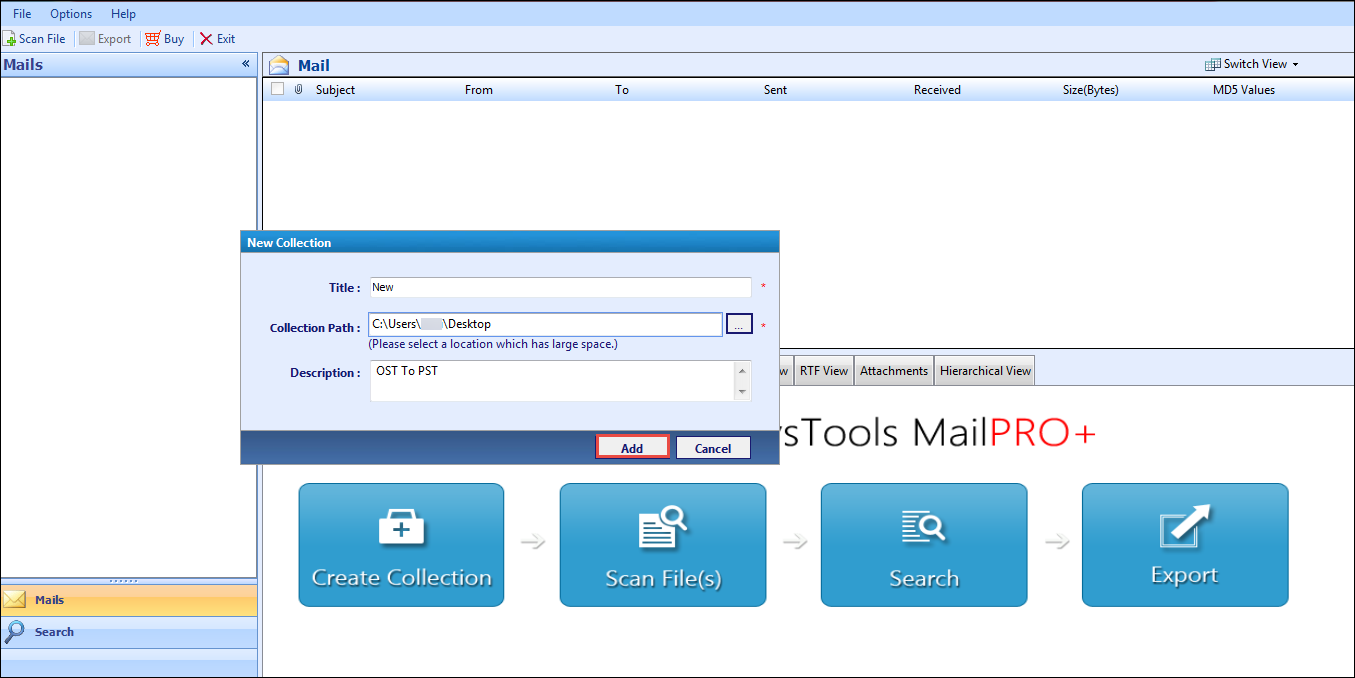
Task: Click the Export toolbar button
Action: [106, 39]
